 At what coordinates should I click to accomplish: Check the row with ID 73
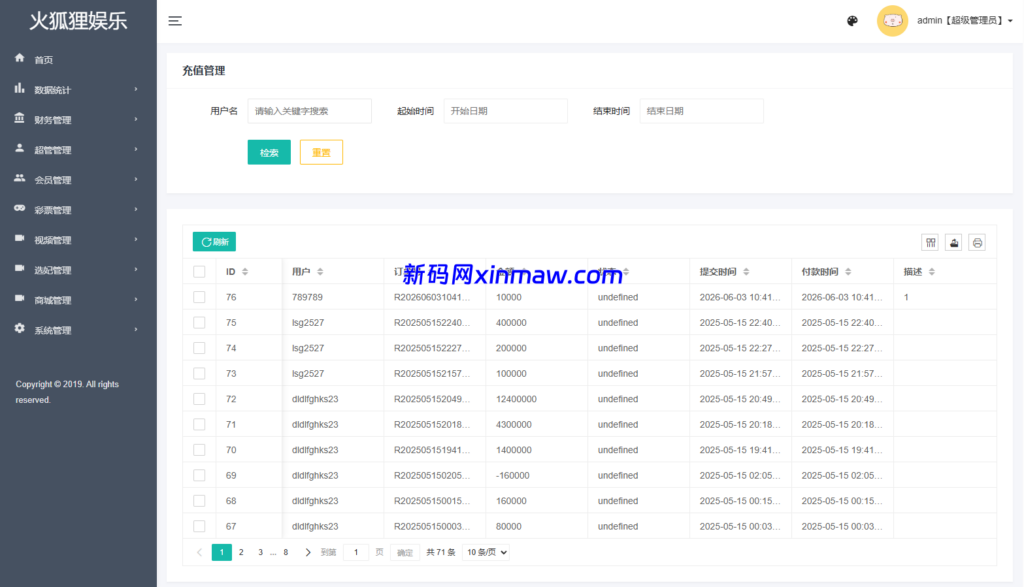click(199, 373)
